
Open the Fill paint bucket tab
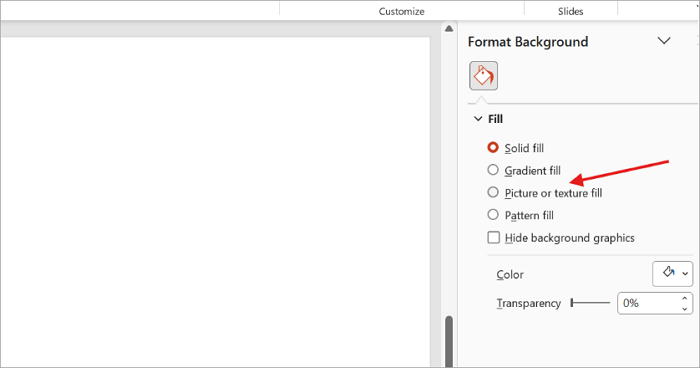(x=483, y=76)
